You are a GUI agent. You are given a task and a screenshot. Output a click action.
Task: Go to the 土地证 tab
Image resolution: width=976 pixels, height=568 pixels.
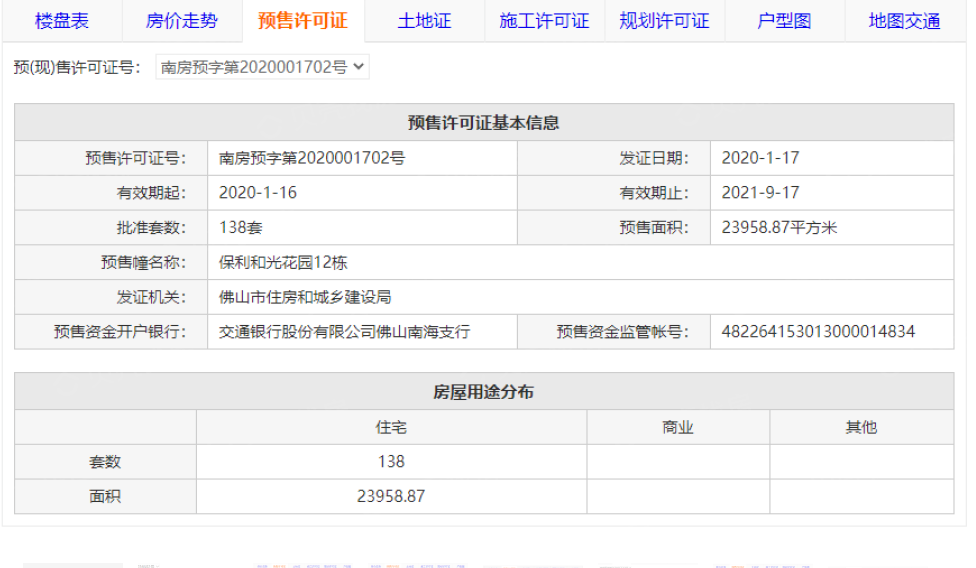click(424, 21)
